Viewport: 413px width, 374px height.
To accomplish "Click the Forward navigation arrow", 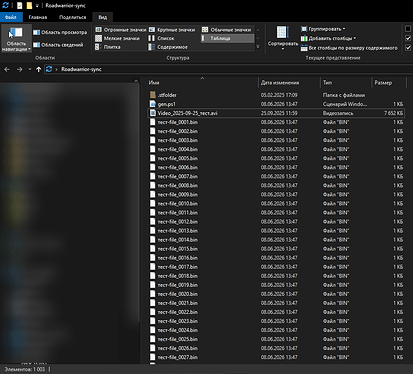I will (x=19, y=69).
